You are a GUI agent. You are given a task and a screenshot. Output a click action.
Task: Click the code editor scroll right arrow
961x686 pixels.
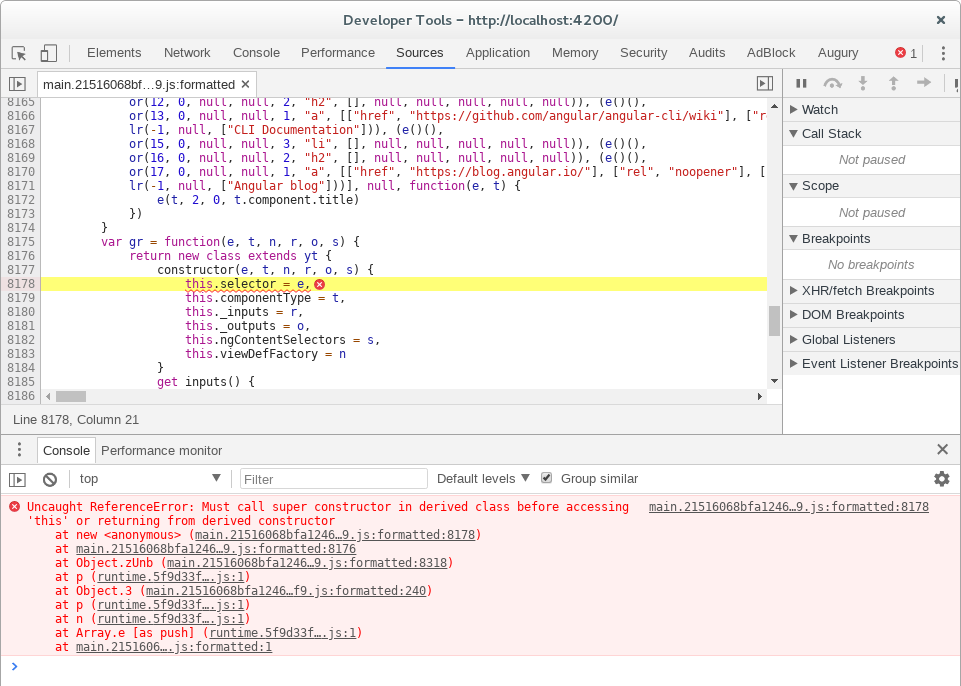760,397
